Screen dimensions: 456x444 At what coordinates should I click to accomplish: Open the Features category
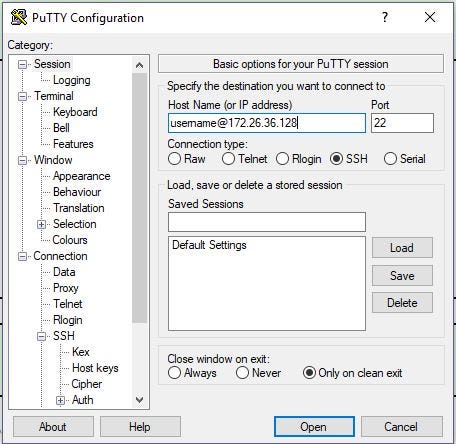pos(73,144)
